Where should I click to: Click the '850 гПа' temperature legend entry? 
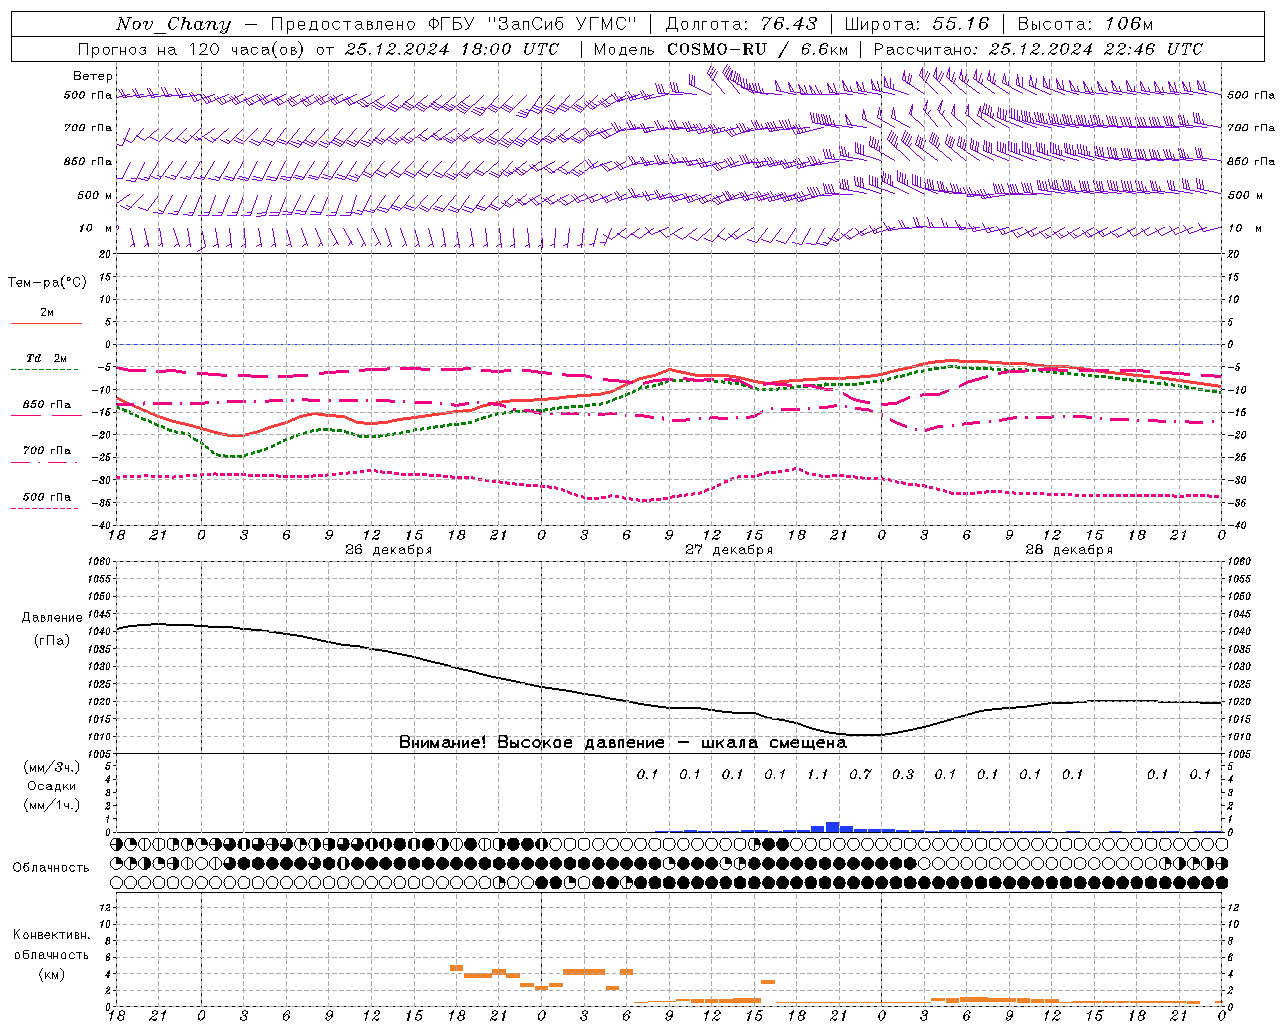[x=47, y=405]
